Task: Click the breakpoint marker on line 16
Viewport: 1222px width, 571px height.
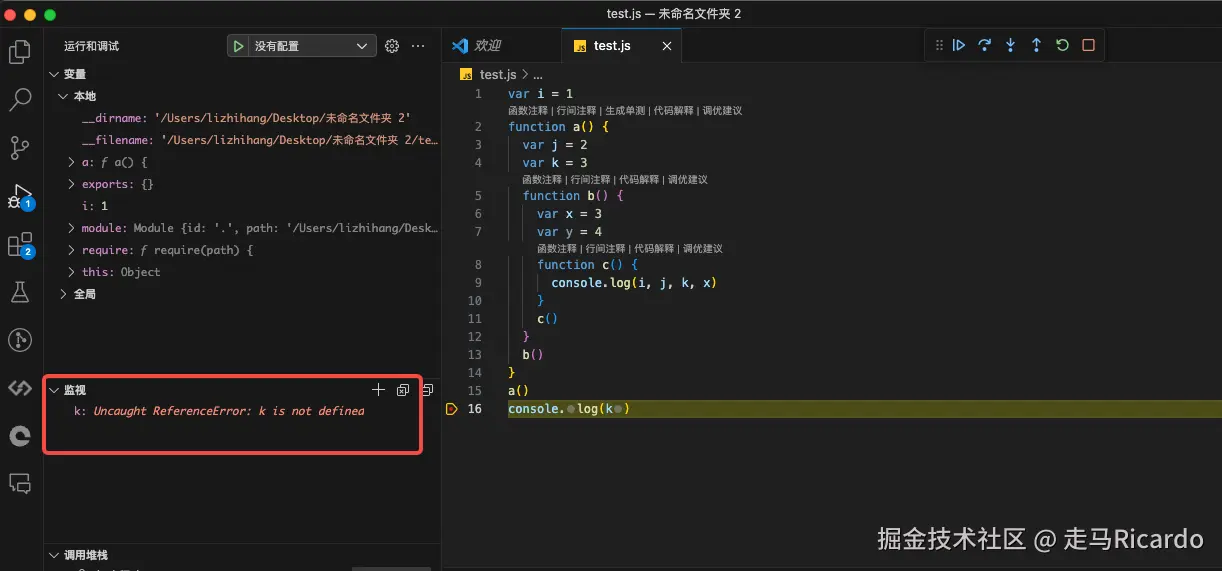Action: [451, 409]
